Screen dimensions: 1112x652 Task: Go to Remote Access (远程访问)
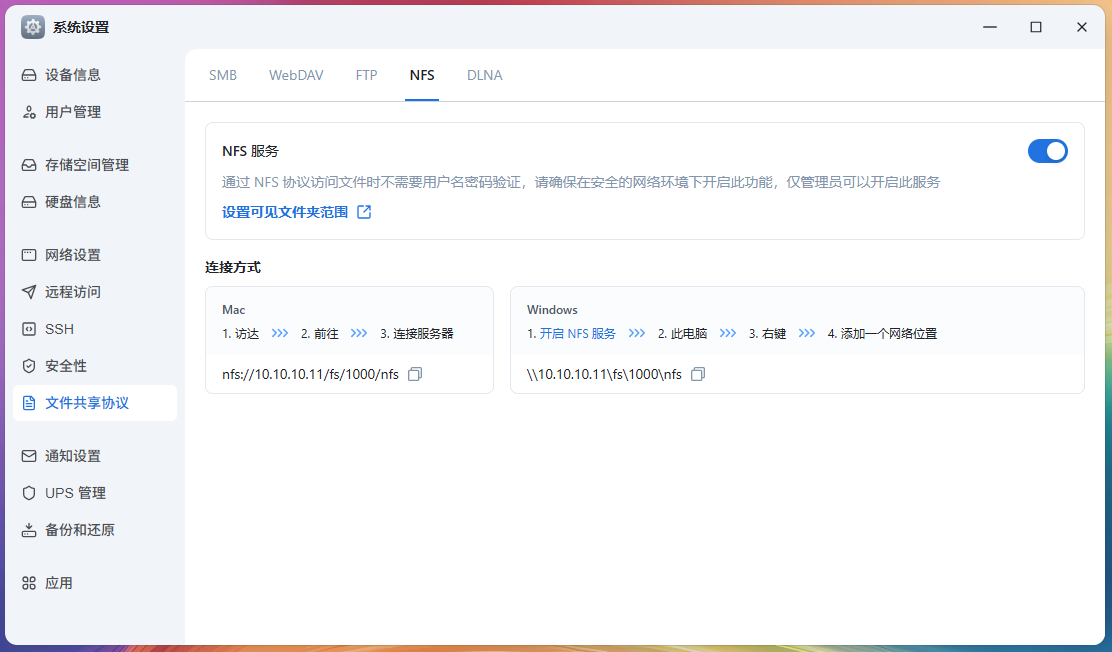[72, 292]
